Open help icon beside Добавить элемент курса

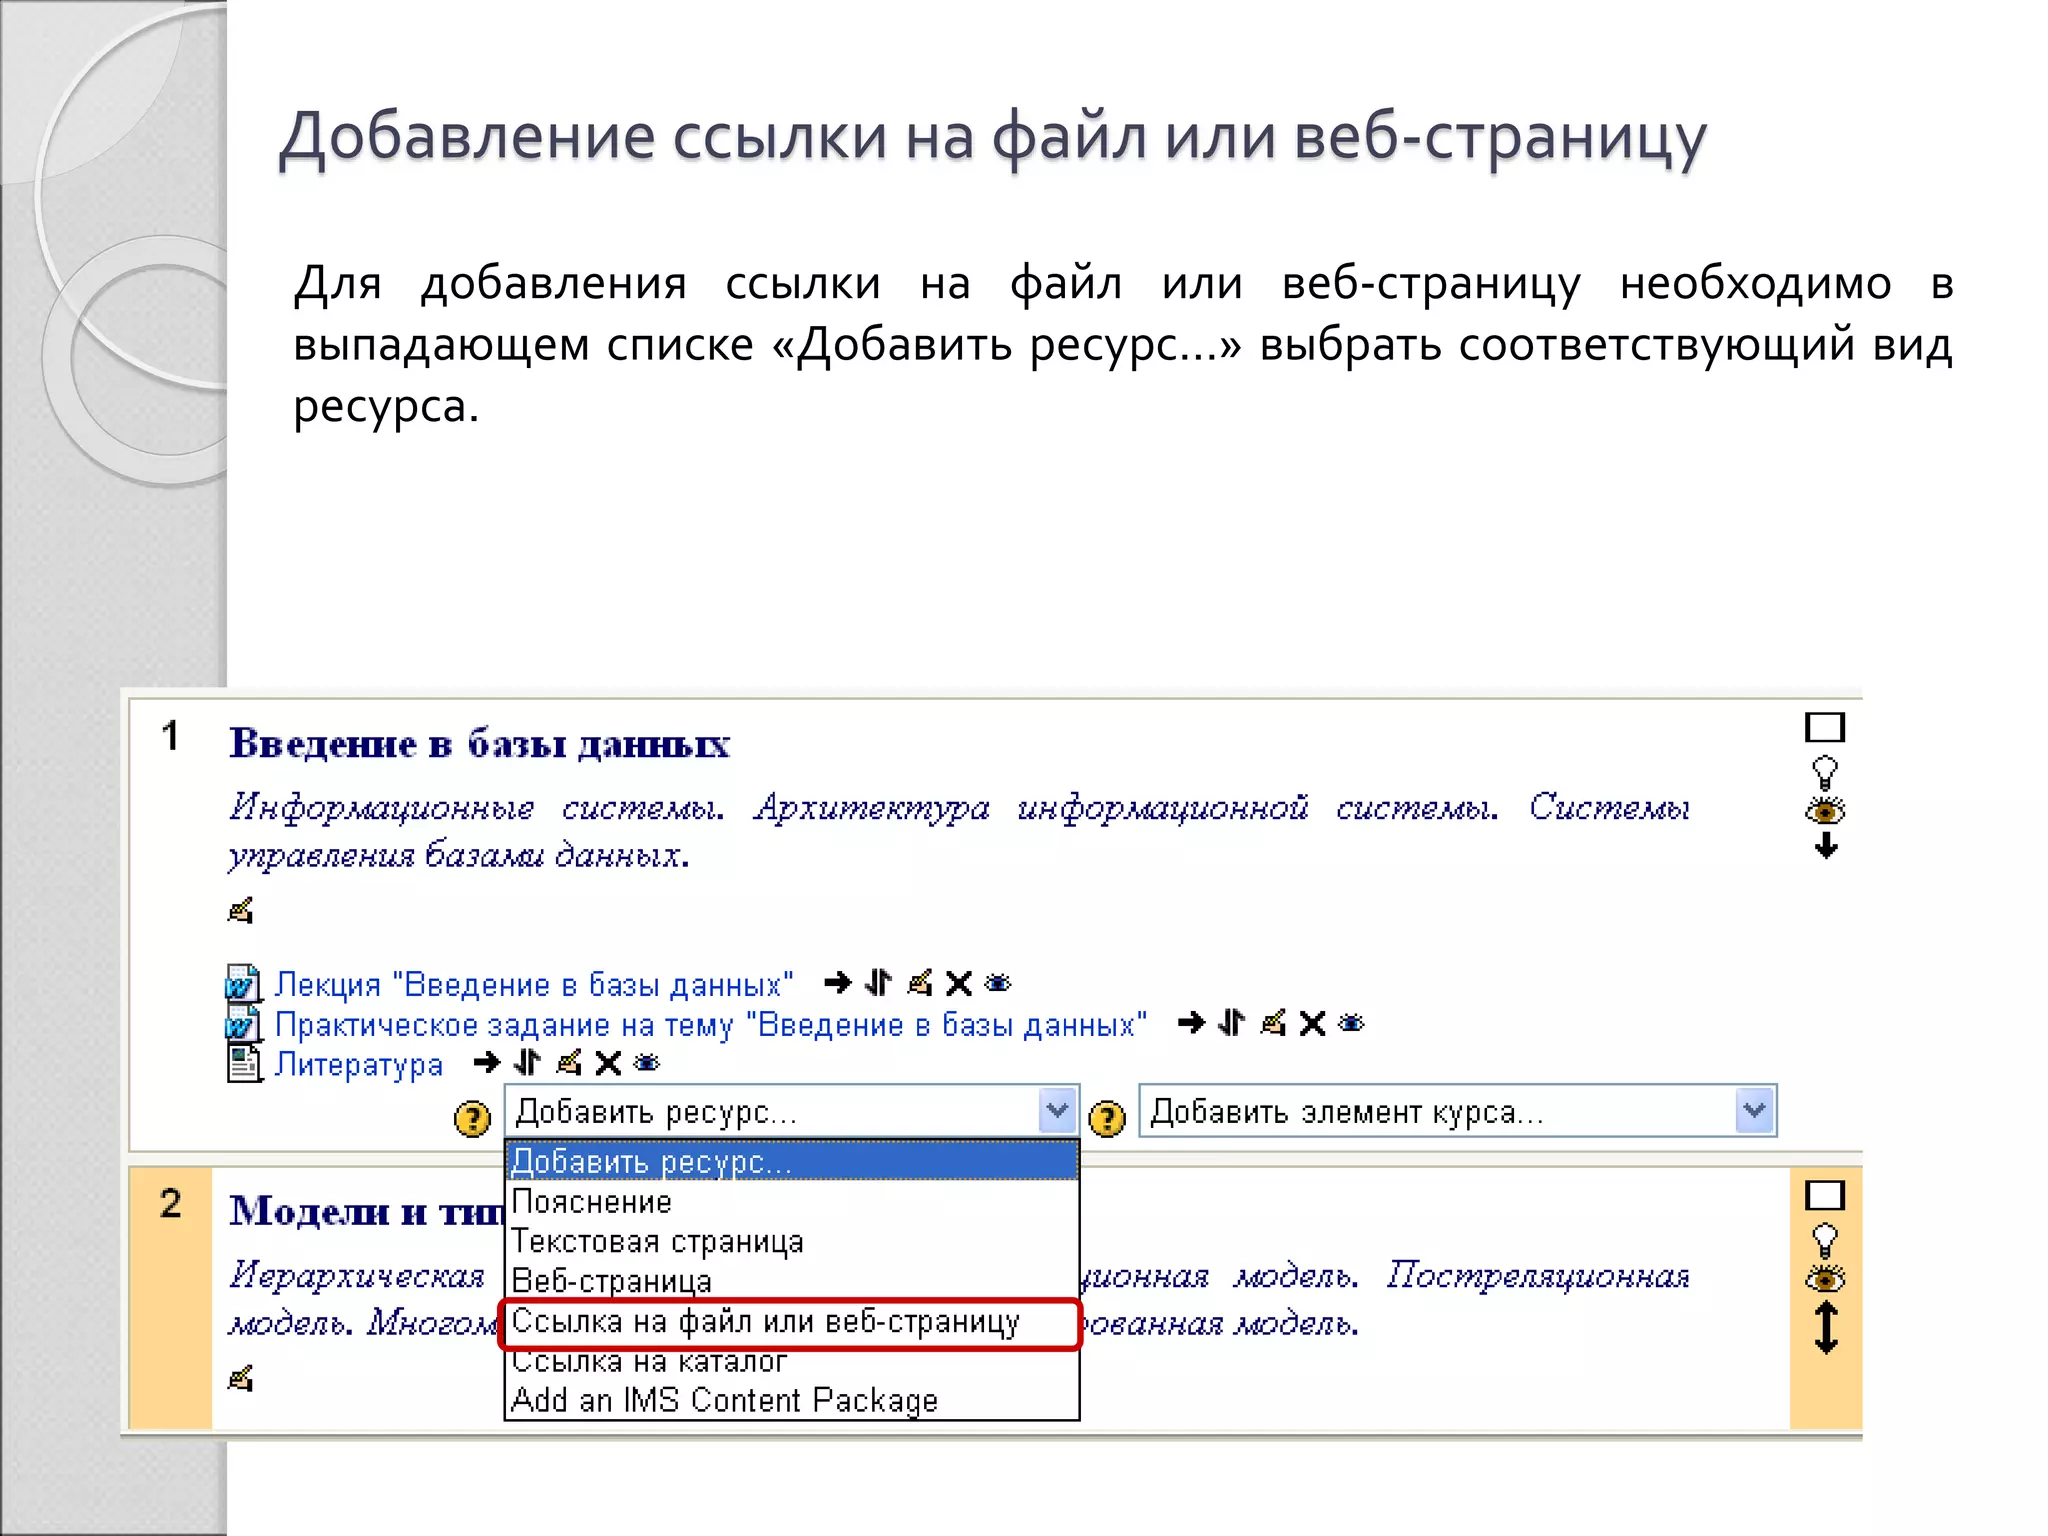(x=1107, y=1118)
